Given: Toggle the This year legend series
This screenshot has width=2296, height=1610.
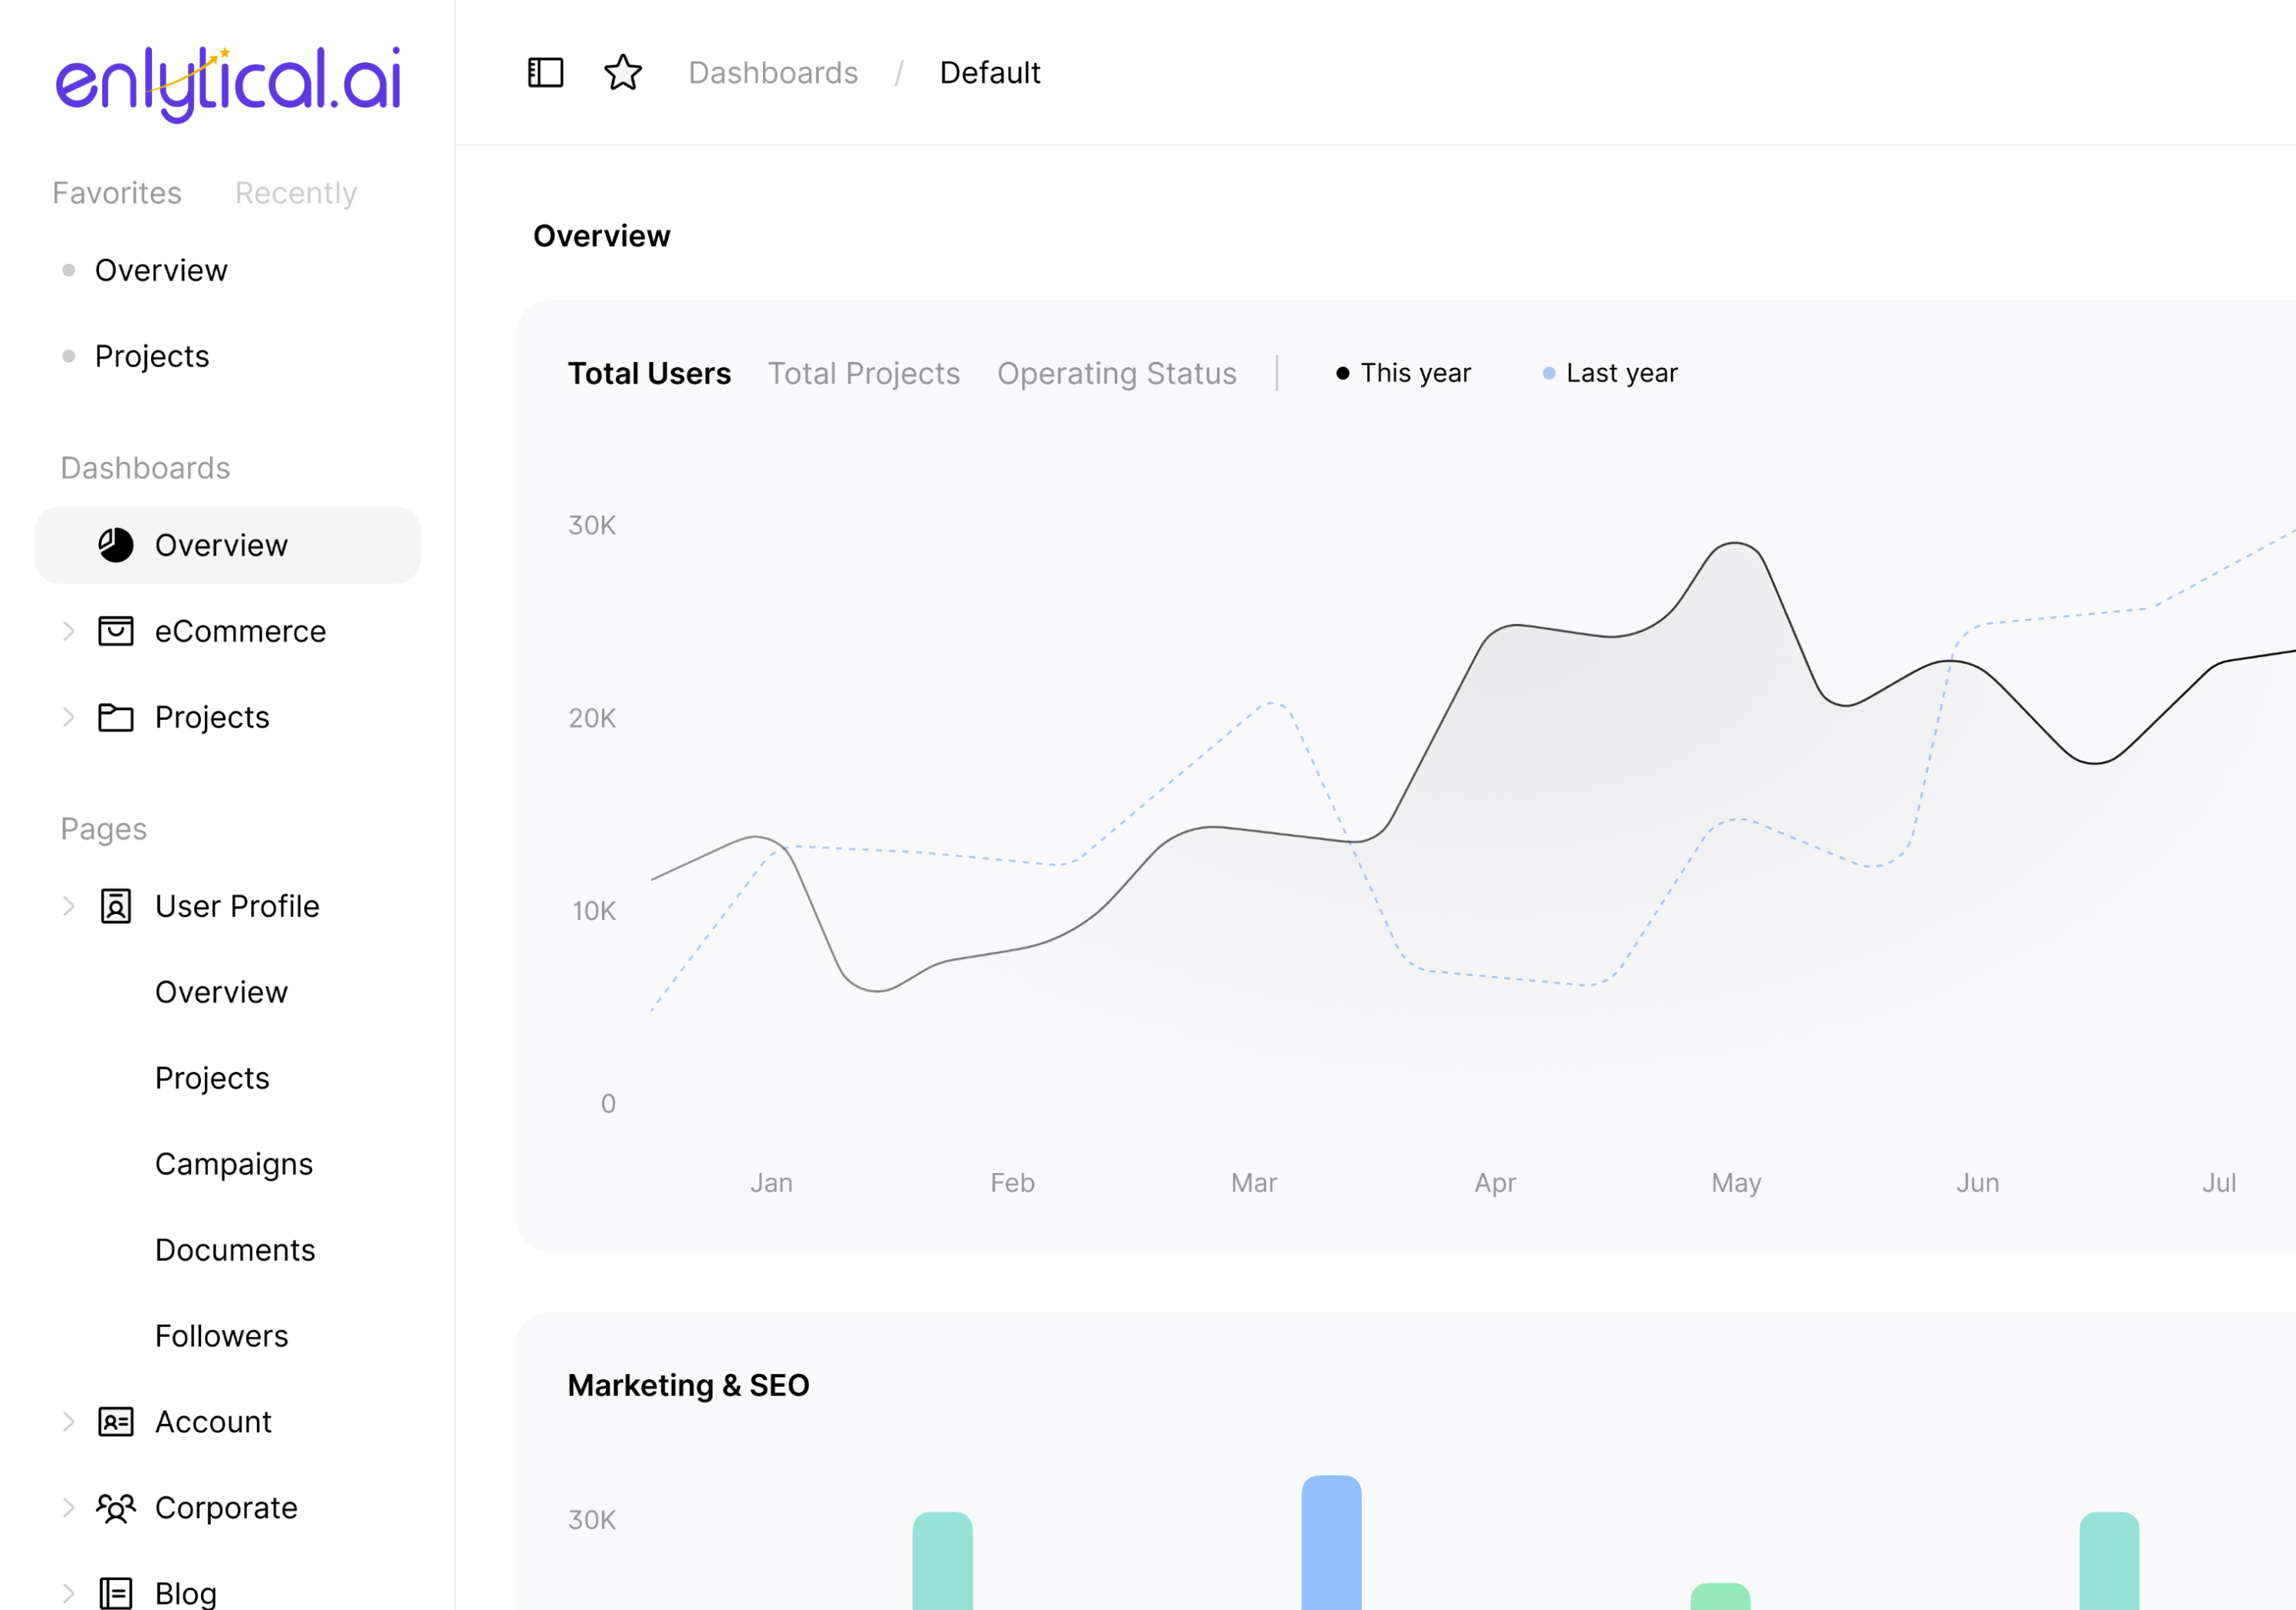Looking at the screenshot, I should 1403,373.
